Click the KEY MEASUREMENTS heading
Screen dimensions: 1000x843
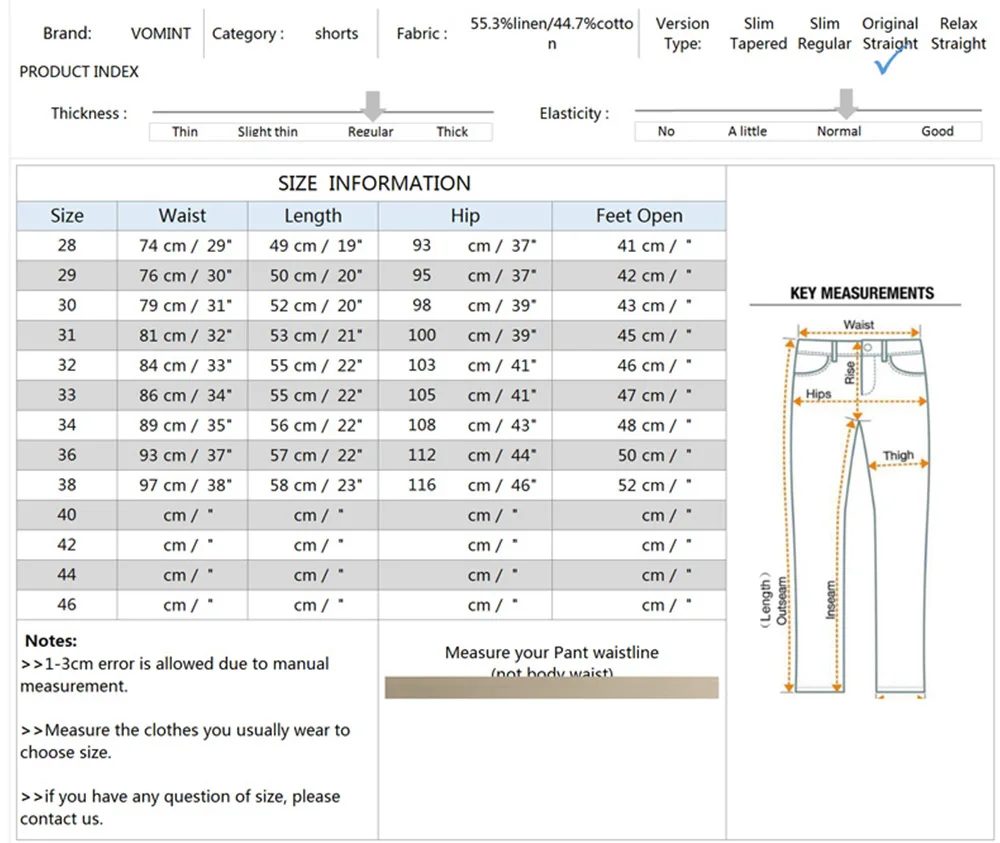pyautogui.click(x=861, y=293)
